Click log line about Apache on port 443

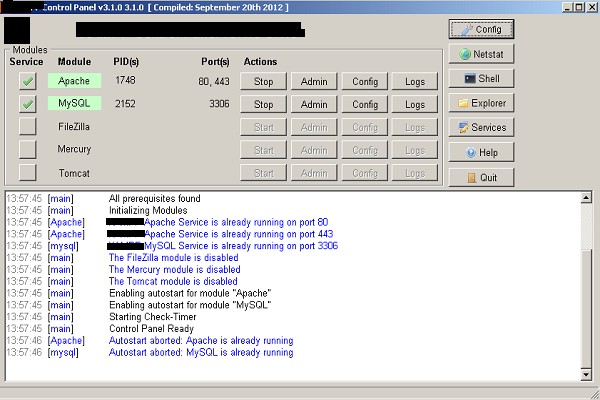tap(239, 234)
